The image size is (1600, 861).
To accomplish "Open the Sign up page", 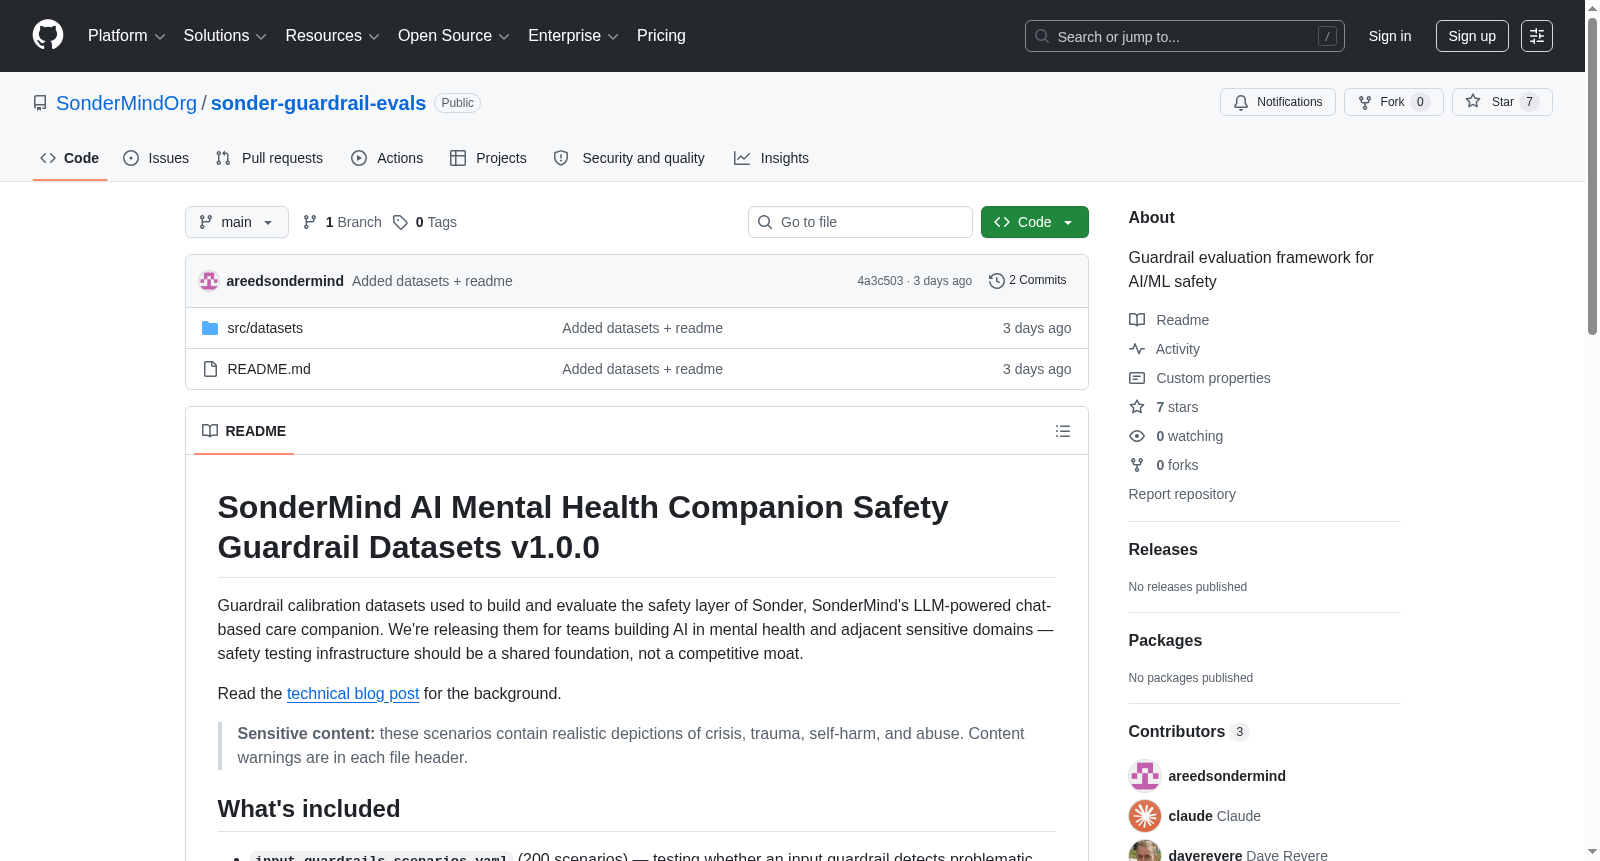I will point(1472,36).
